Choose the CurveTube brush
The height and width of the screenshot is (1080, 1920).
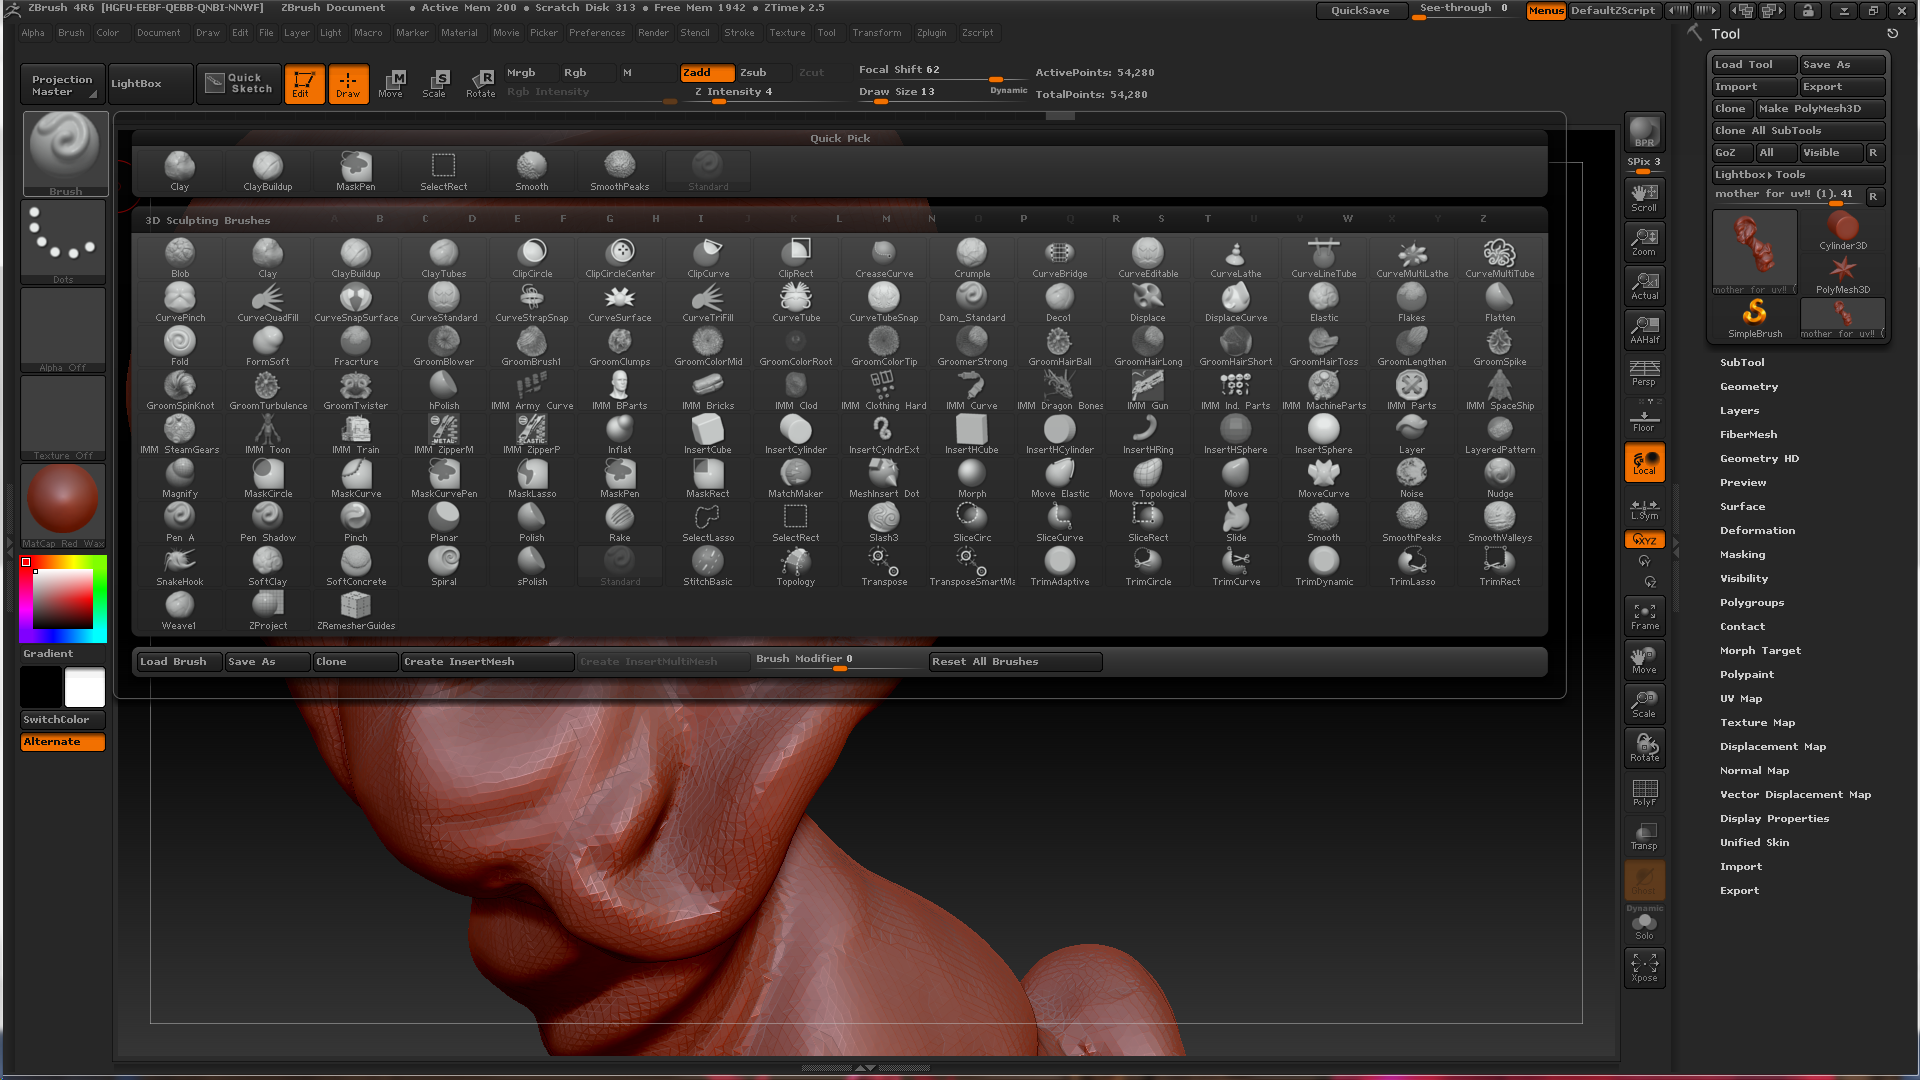(796, 302)
